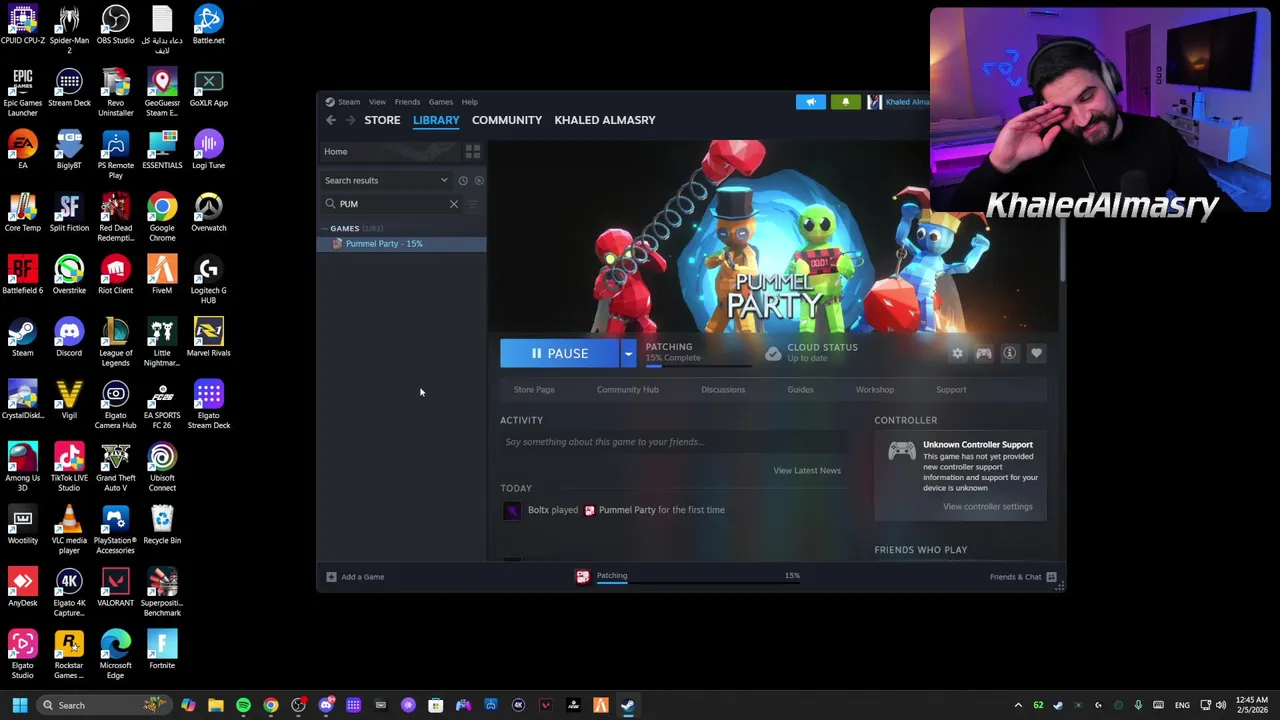Open Steam notifications bell icon
The width and height of the screenshot is (1280, 720).
coord(845,101)
